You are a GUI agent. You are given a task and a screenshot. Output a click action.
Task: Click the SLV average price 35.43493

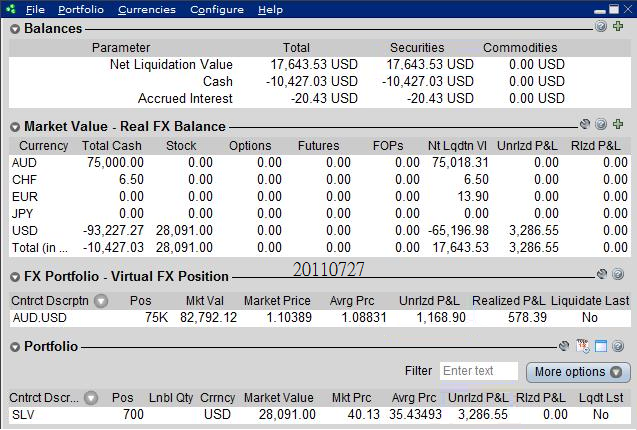[415, 415]
